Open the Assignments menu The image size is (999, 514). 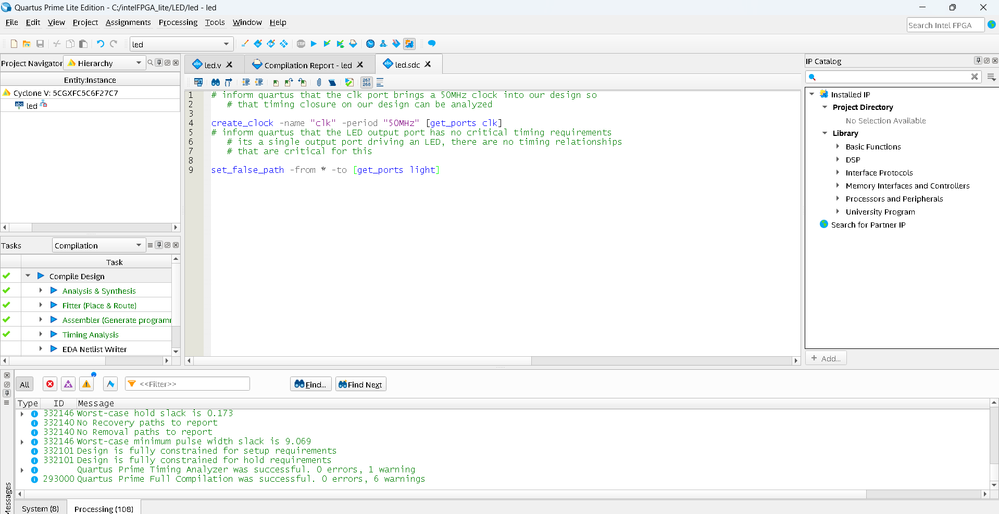(128, 22)
